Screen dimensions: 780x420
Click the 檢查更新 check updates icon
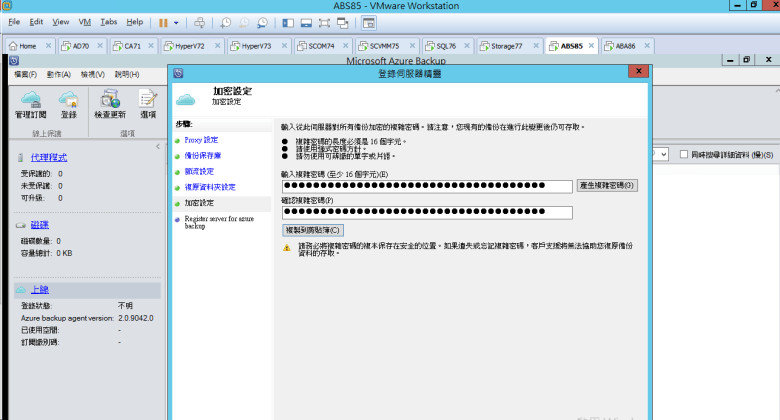coord(110,100)
